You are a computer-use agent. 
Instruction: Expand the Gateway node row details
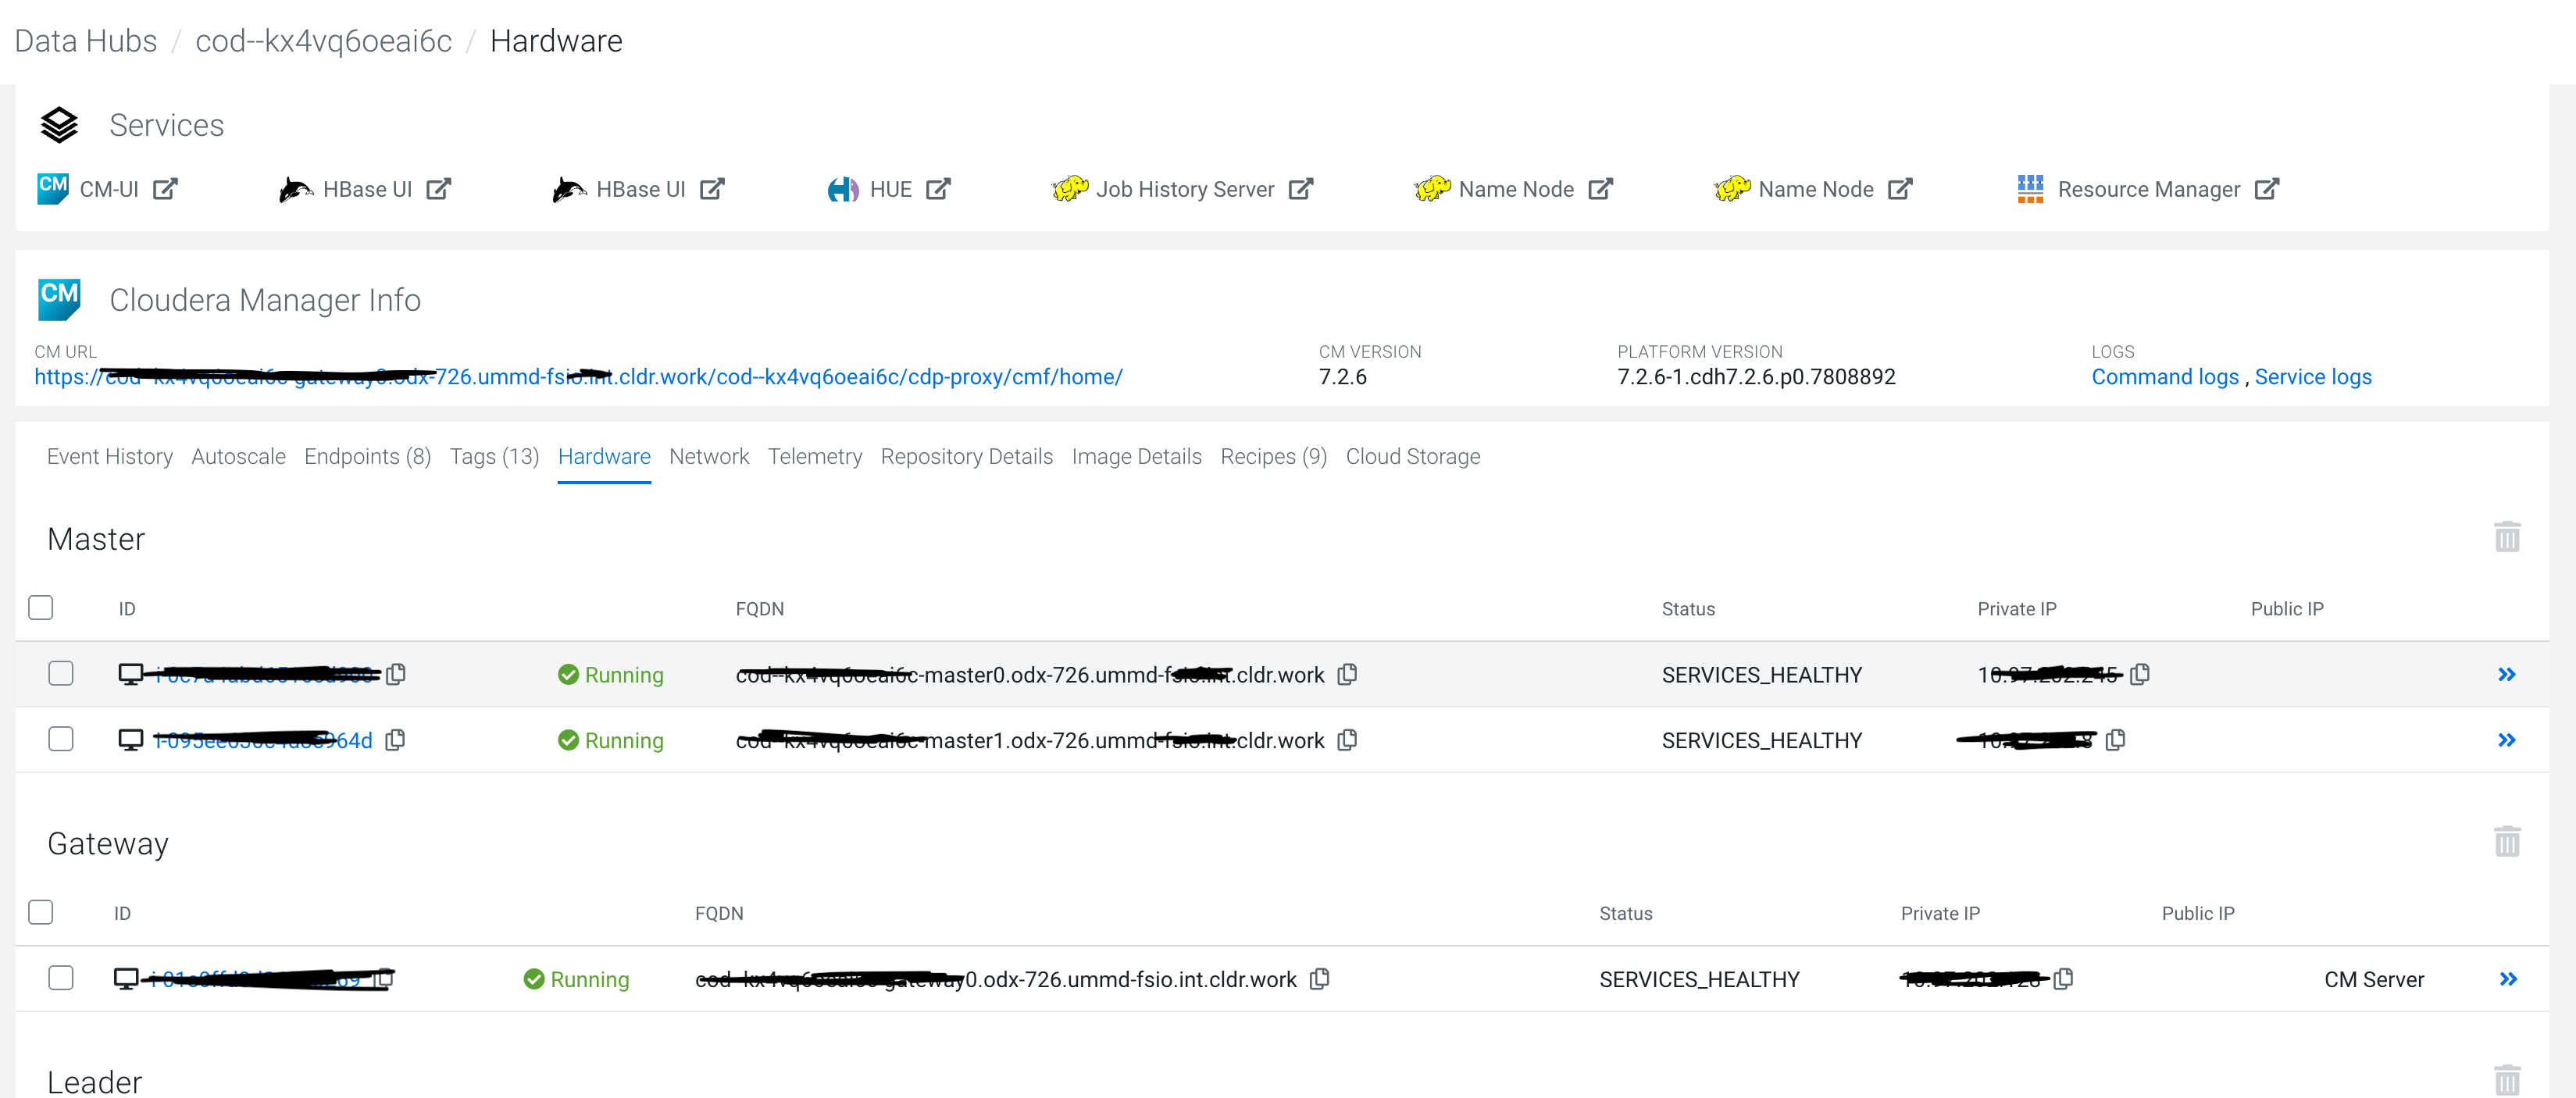[x=2508, y=979]
